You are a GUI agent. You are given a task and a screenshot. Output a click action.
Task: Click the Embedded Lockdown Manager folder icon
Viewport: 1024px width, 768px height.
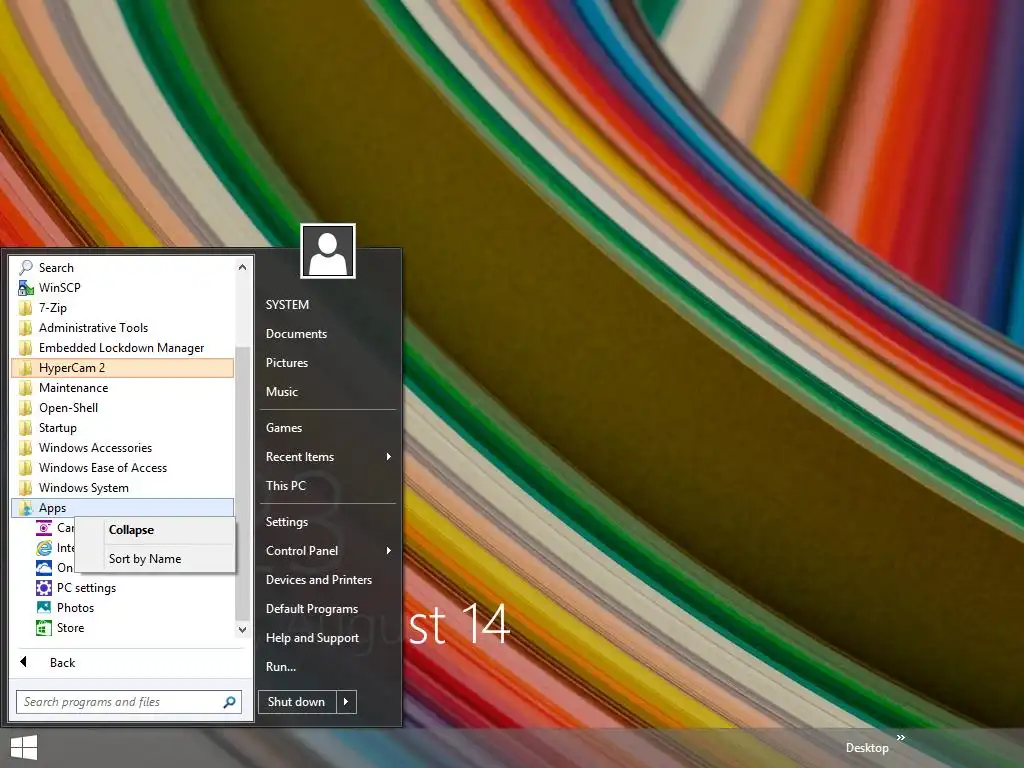click(x=25, y=347)
